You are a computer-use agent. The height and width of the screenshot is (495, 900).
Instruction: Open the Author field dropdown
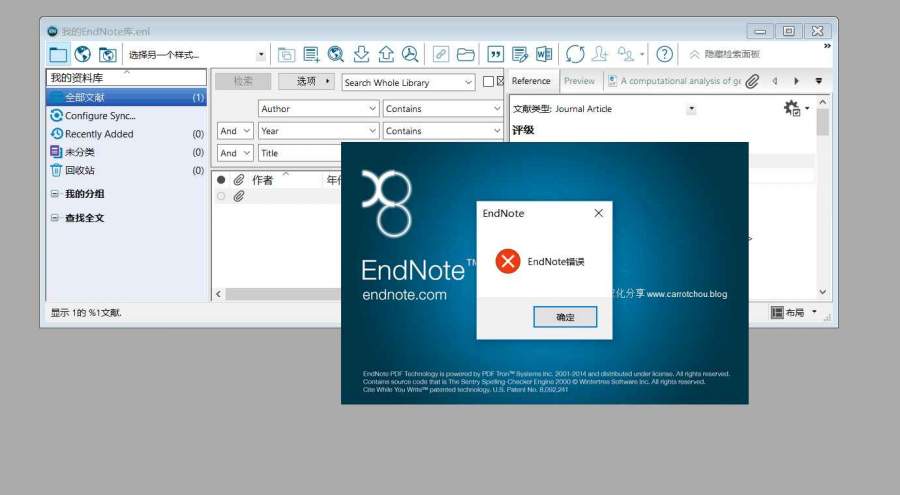(319, 109)
